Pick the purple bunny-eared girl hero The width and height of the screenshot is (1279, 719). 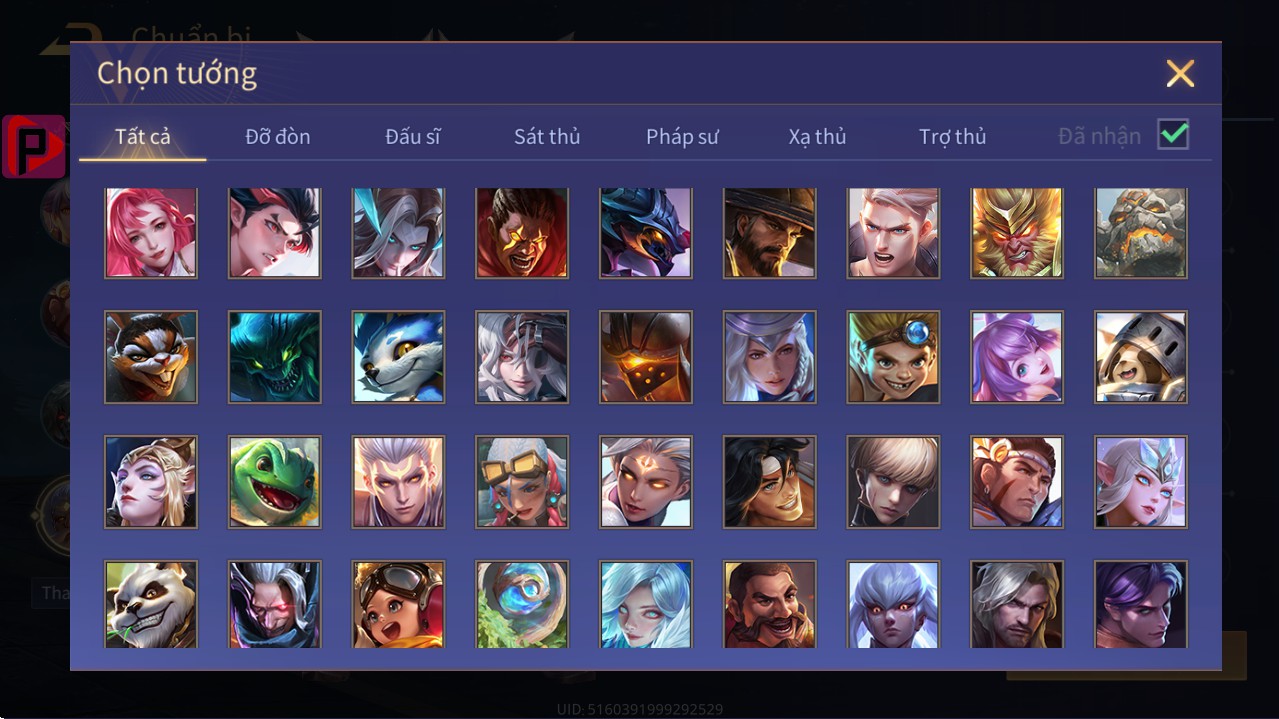point(1017,357)
